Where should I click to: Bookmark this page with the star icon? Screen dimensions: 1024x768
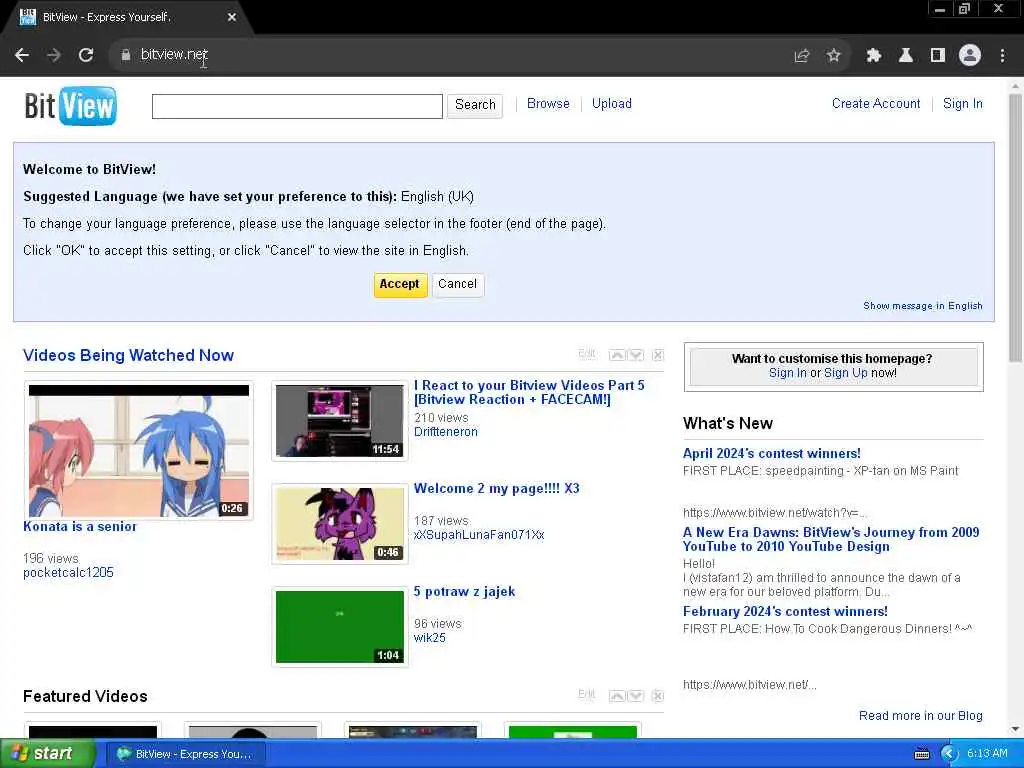pos(833,56)
